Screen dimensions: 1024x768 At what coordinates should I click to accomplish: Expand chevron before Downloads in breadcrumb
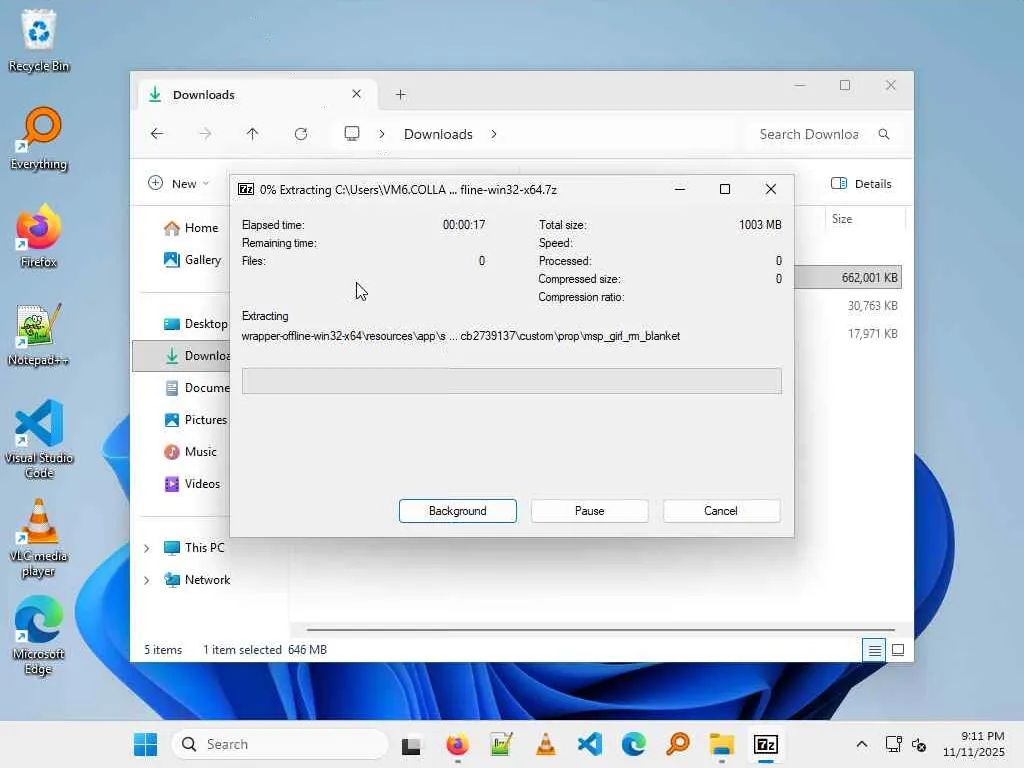point(381,134)
